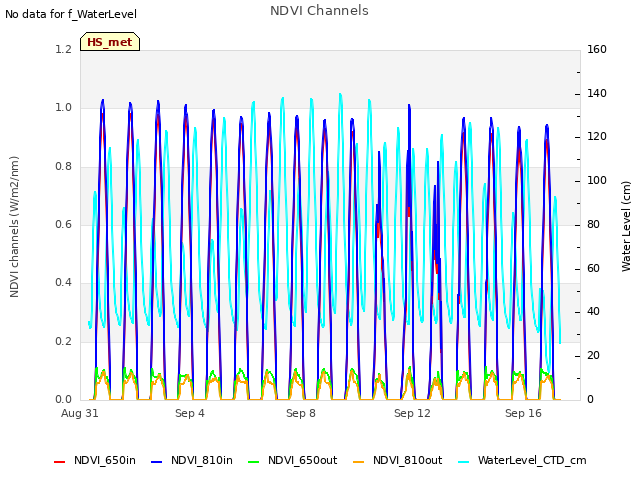The width and height of the screenshot is (640, 480).
Task: Click the Sep 4 x-axis tick label
Action: [x=190, y=413]
